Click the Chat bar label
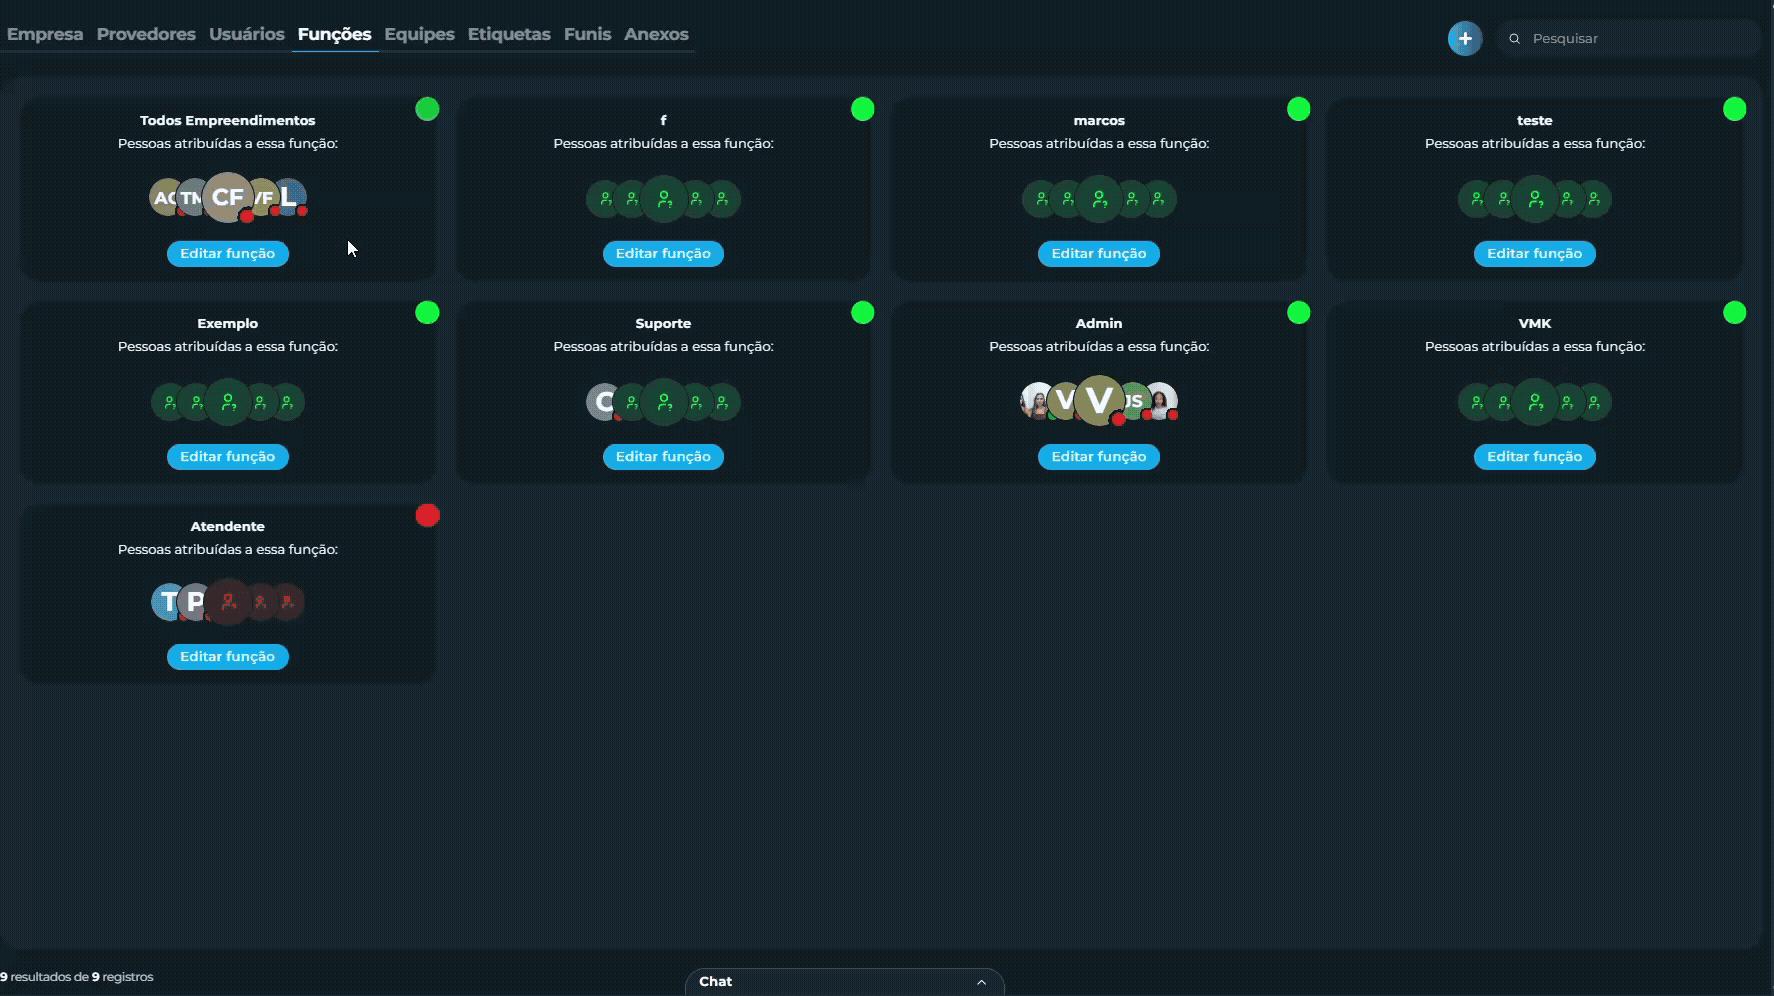Viewport: 1774px width, 996px height. (x=715, y=982)
